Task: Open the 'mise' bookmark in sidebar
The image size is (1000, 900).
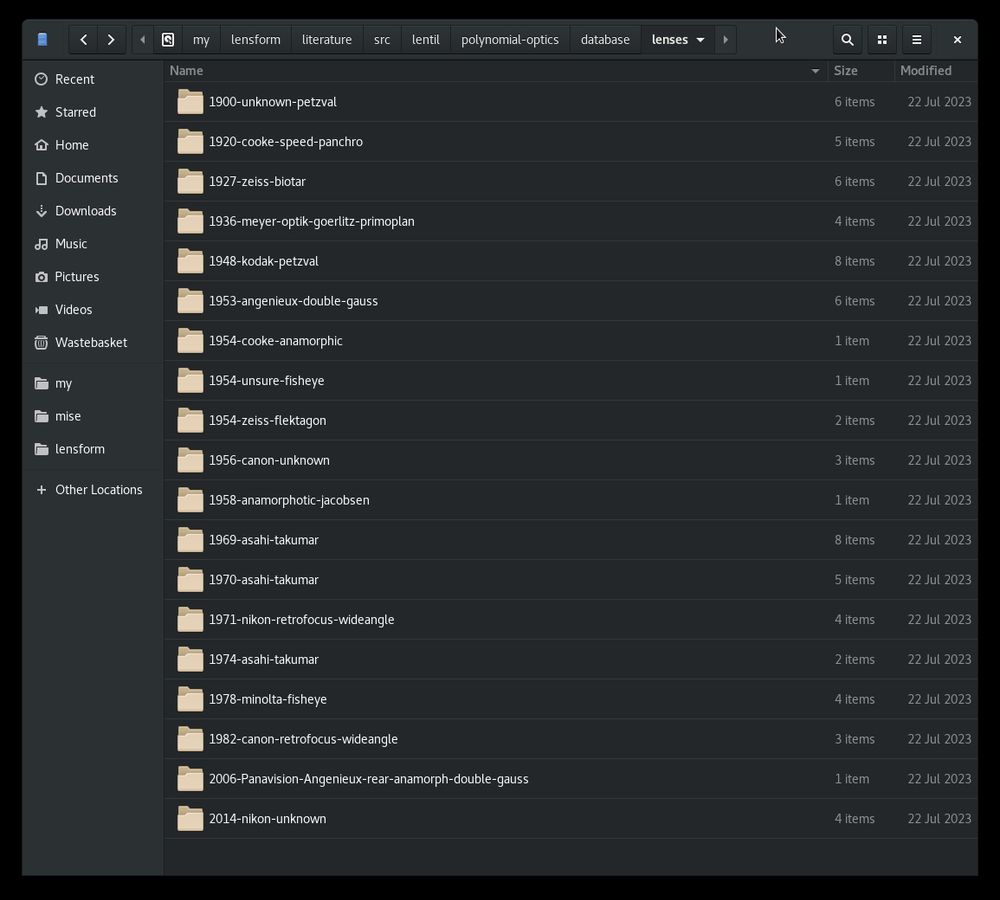Action: [x=92, y=417]
